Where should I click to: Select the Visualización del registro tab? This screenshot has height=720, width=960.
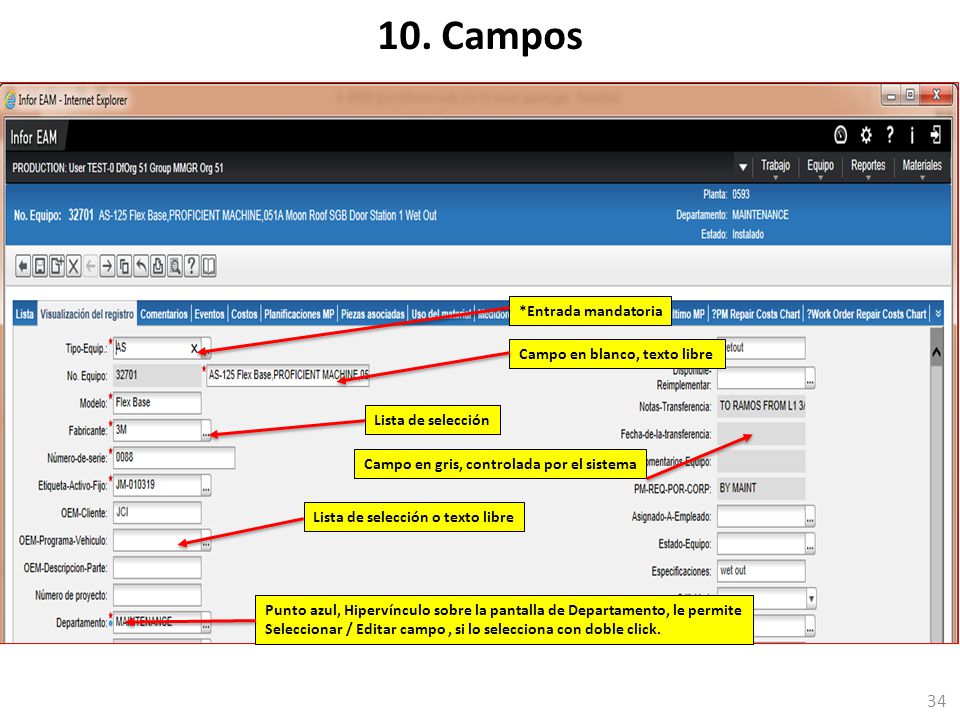(87, 314)
